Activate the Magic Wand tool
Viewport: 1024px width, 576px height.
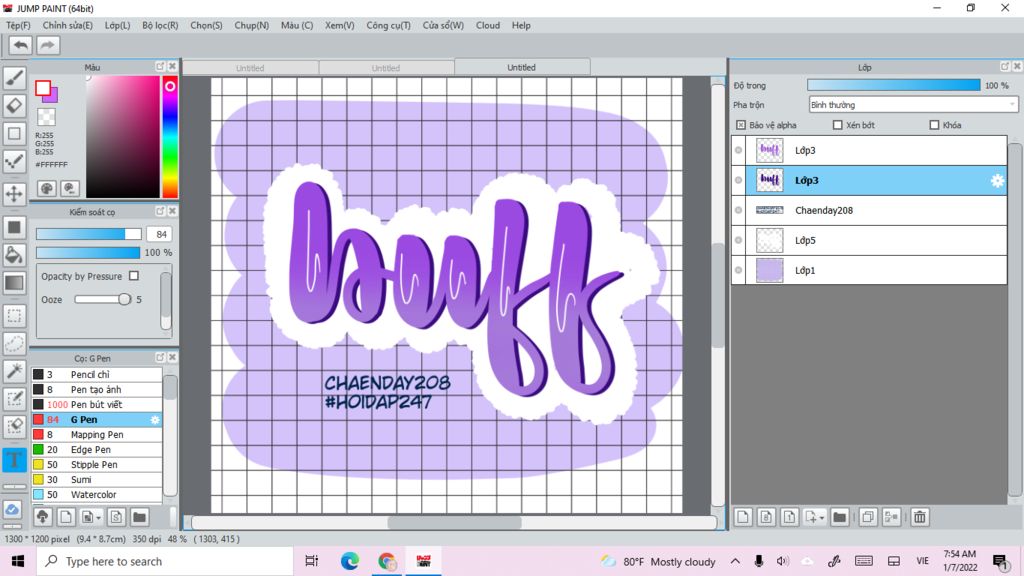14,371
